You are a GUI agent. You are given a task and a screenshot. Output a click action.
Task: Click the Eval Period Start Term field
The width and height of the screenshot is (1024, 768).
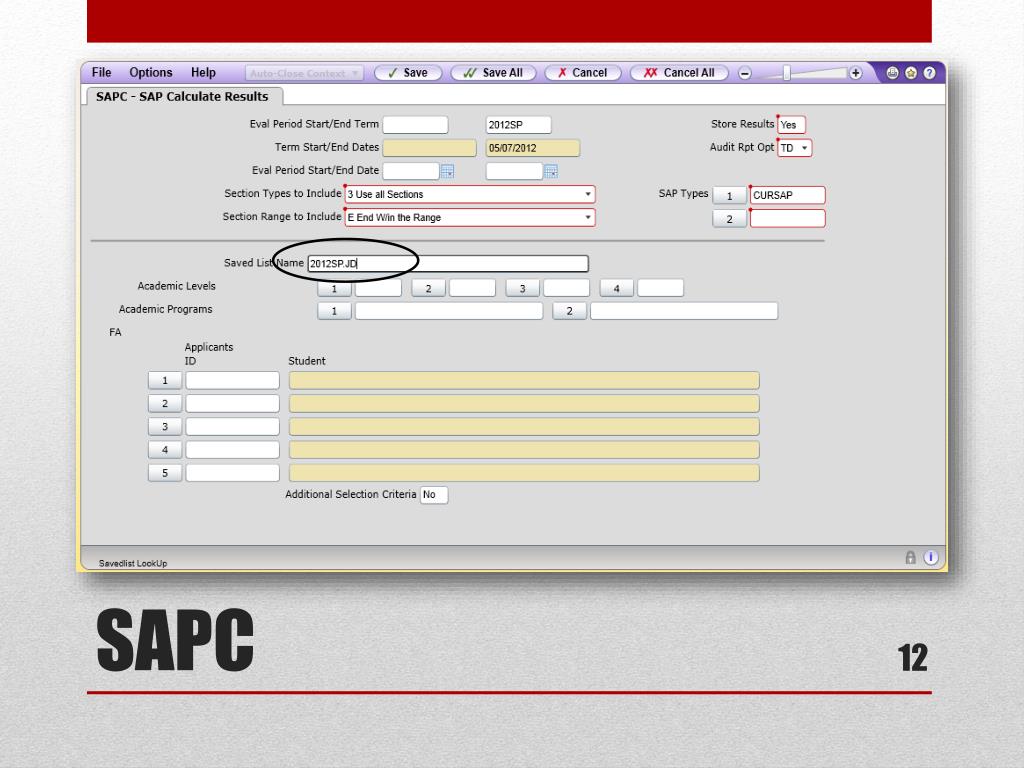(415, 125)
